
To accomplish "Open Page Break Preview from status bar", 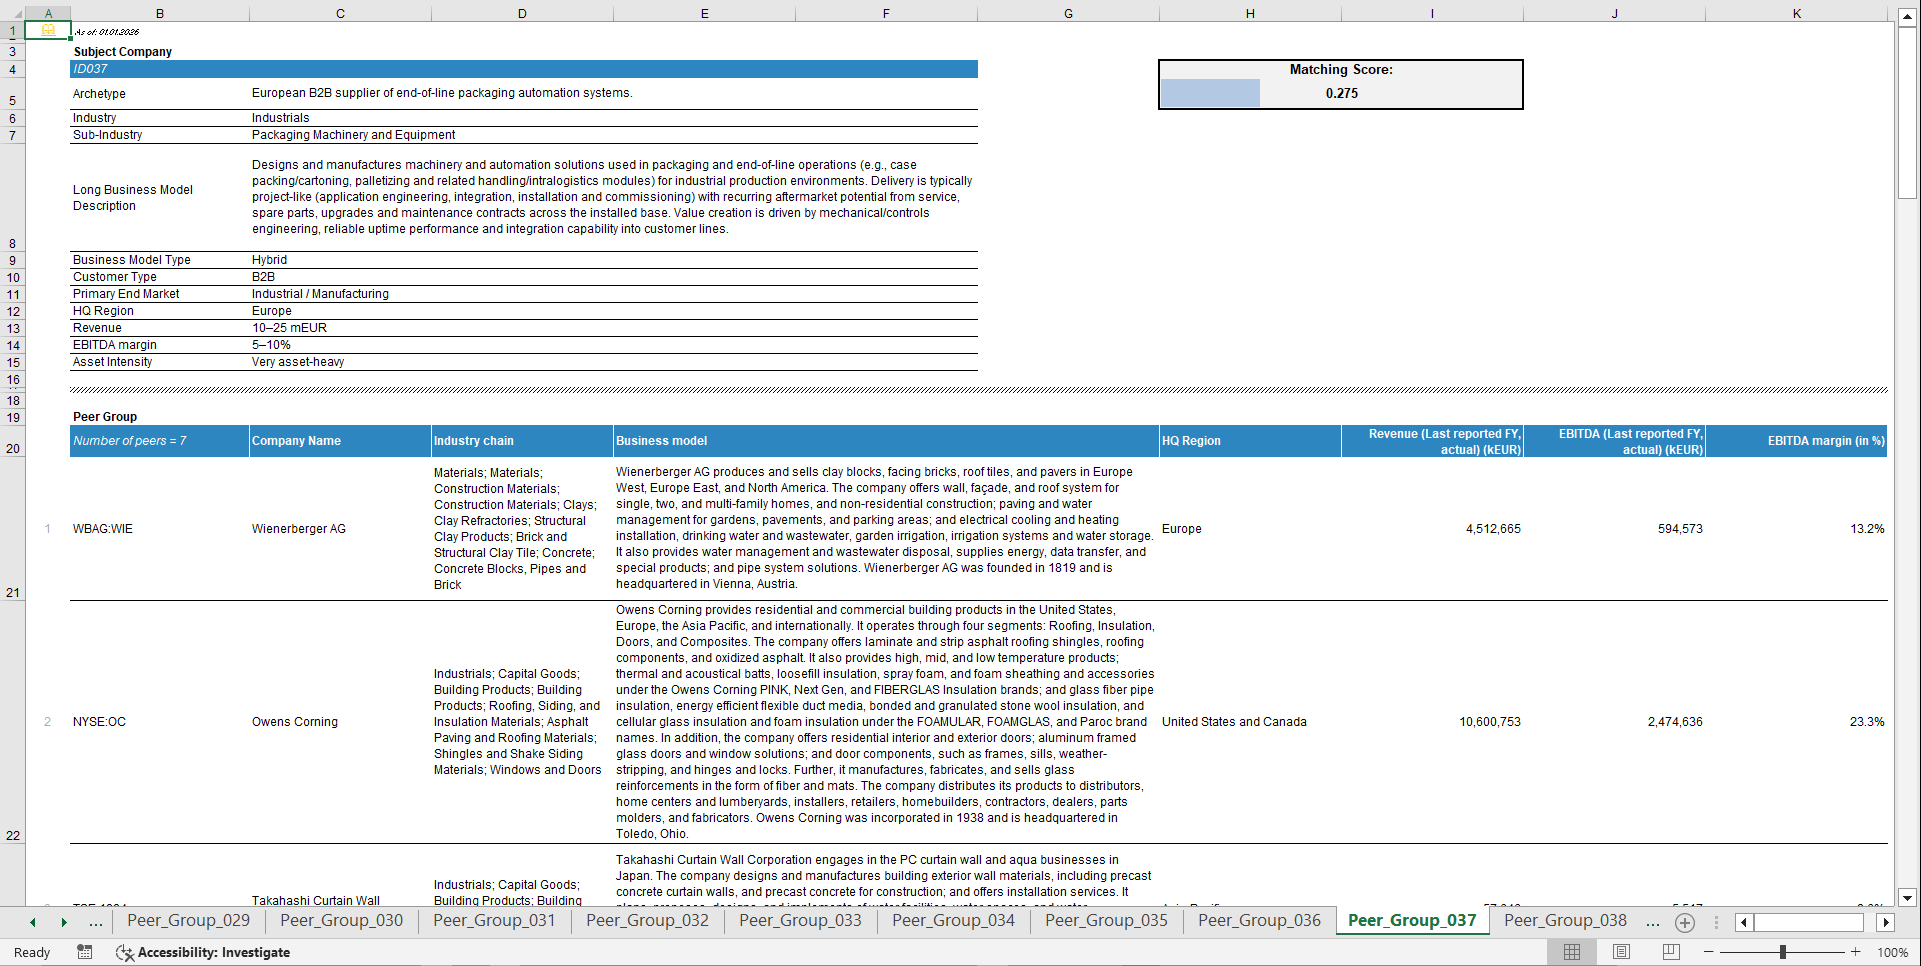I will pos(1672,952).
